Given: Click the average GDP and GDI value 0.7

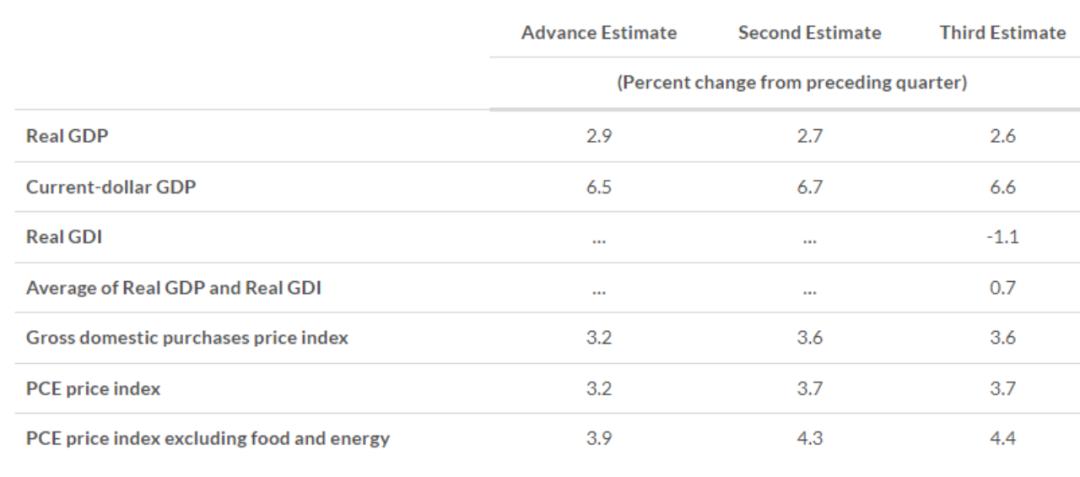Looking at the screenshot, I should click(1002, 288).
